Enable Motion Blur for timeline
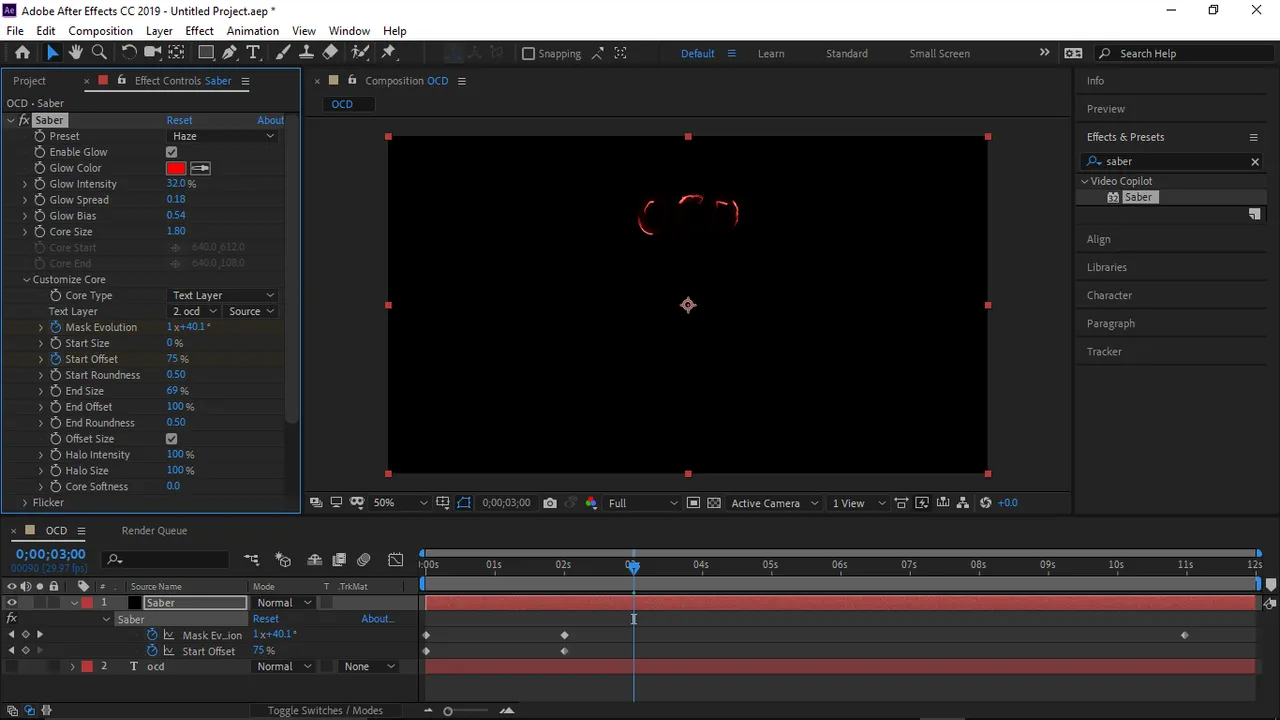This screenshot has width=1280, height=720. coord(363,560)
